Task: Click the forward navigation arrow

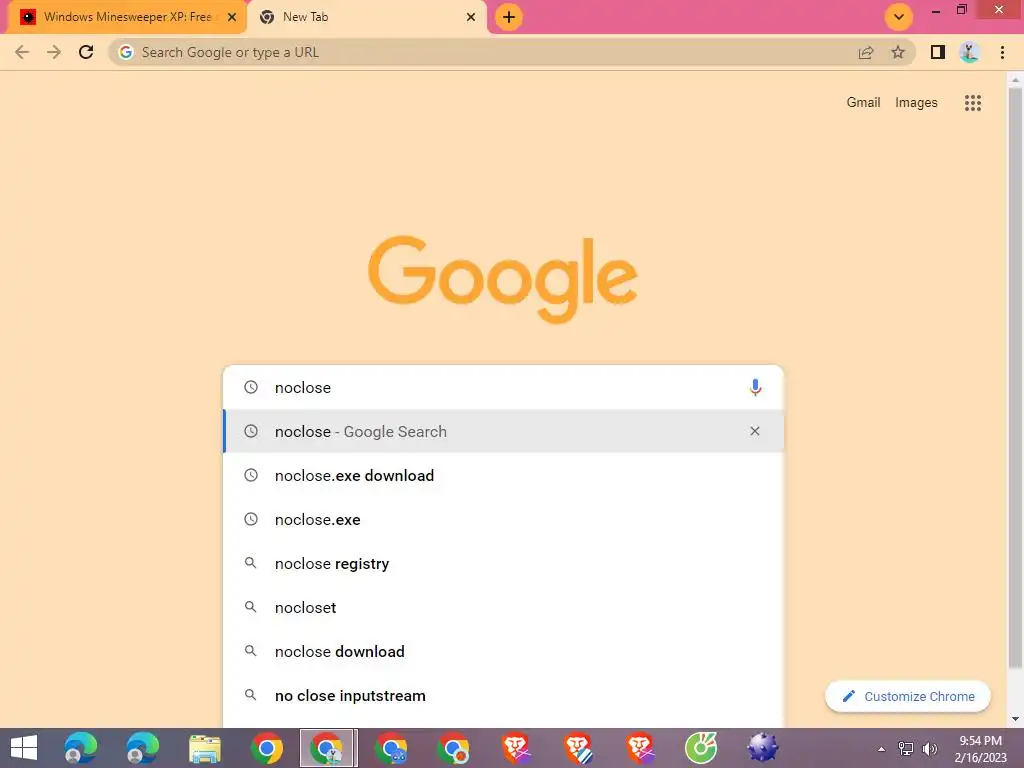Action: click(x=54, y=52)
